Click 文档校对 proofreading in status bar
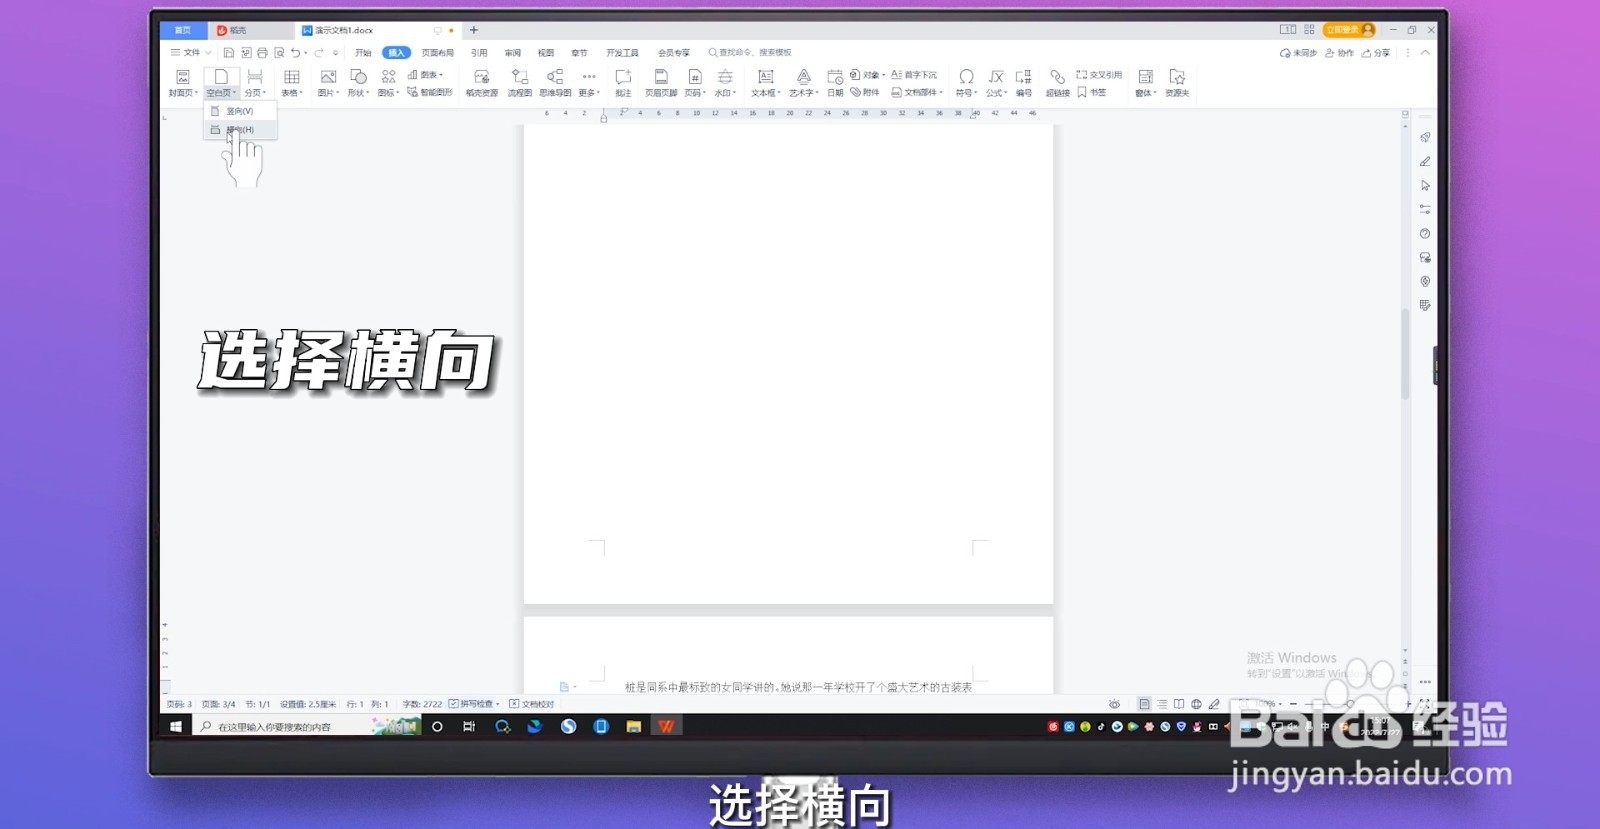 click(x=532, y=704)
